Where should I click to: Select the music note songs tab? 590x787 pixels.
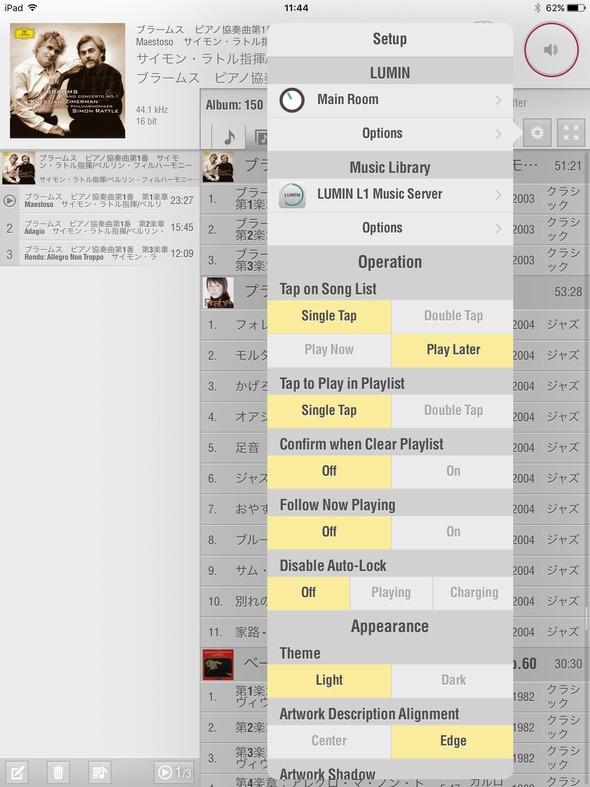pos(229,136)
